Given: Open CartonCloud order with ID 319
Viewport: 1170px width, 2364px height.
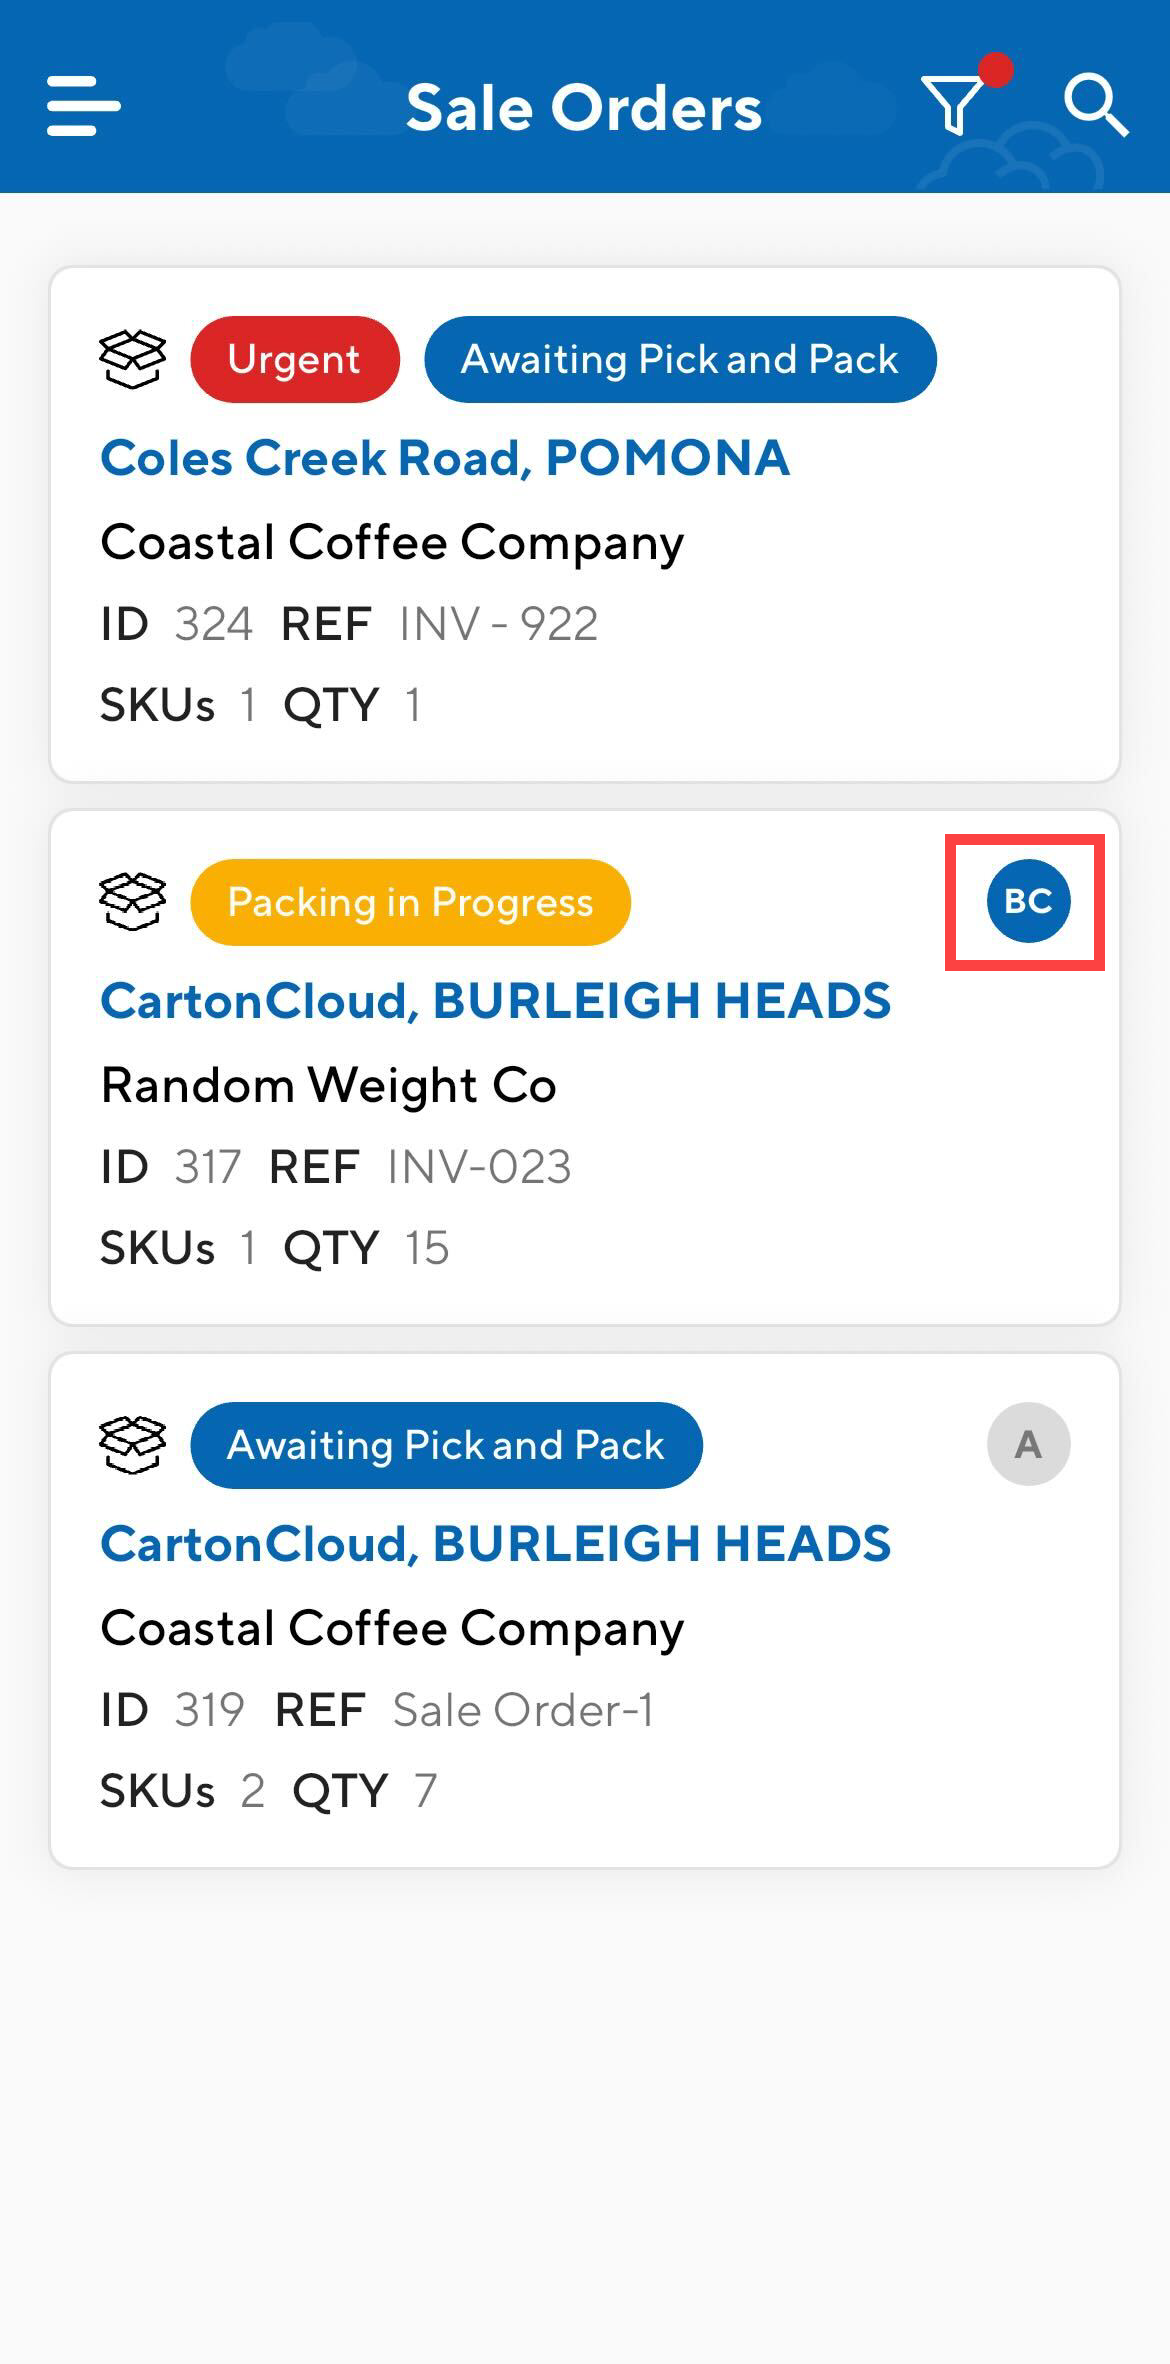Looking at the screenshot, I should [495, 1544].
